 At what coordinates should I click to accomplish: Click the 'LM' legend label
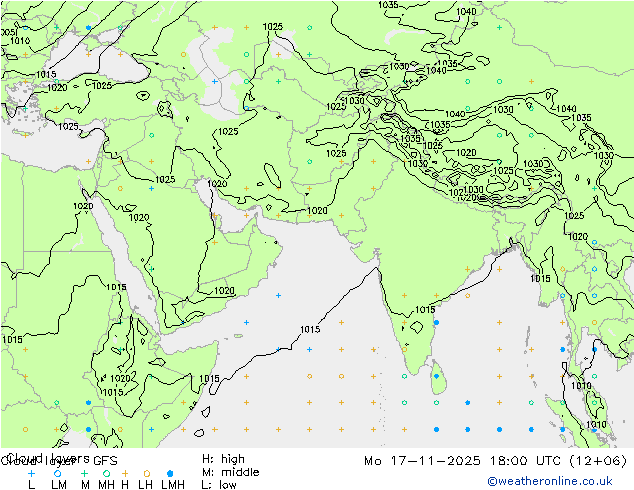pos(59,484)
